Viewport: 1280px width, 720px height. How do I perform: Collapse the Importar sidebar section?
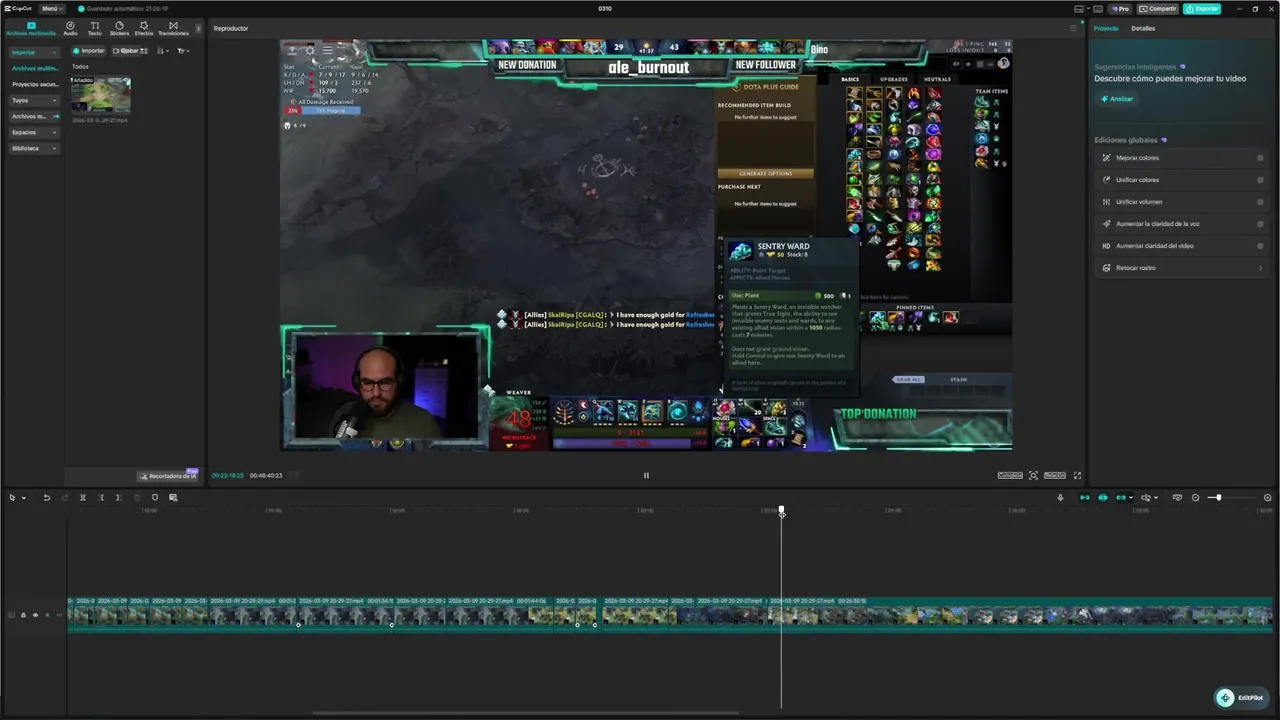click(x=33, y=52)
